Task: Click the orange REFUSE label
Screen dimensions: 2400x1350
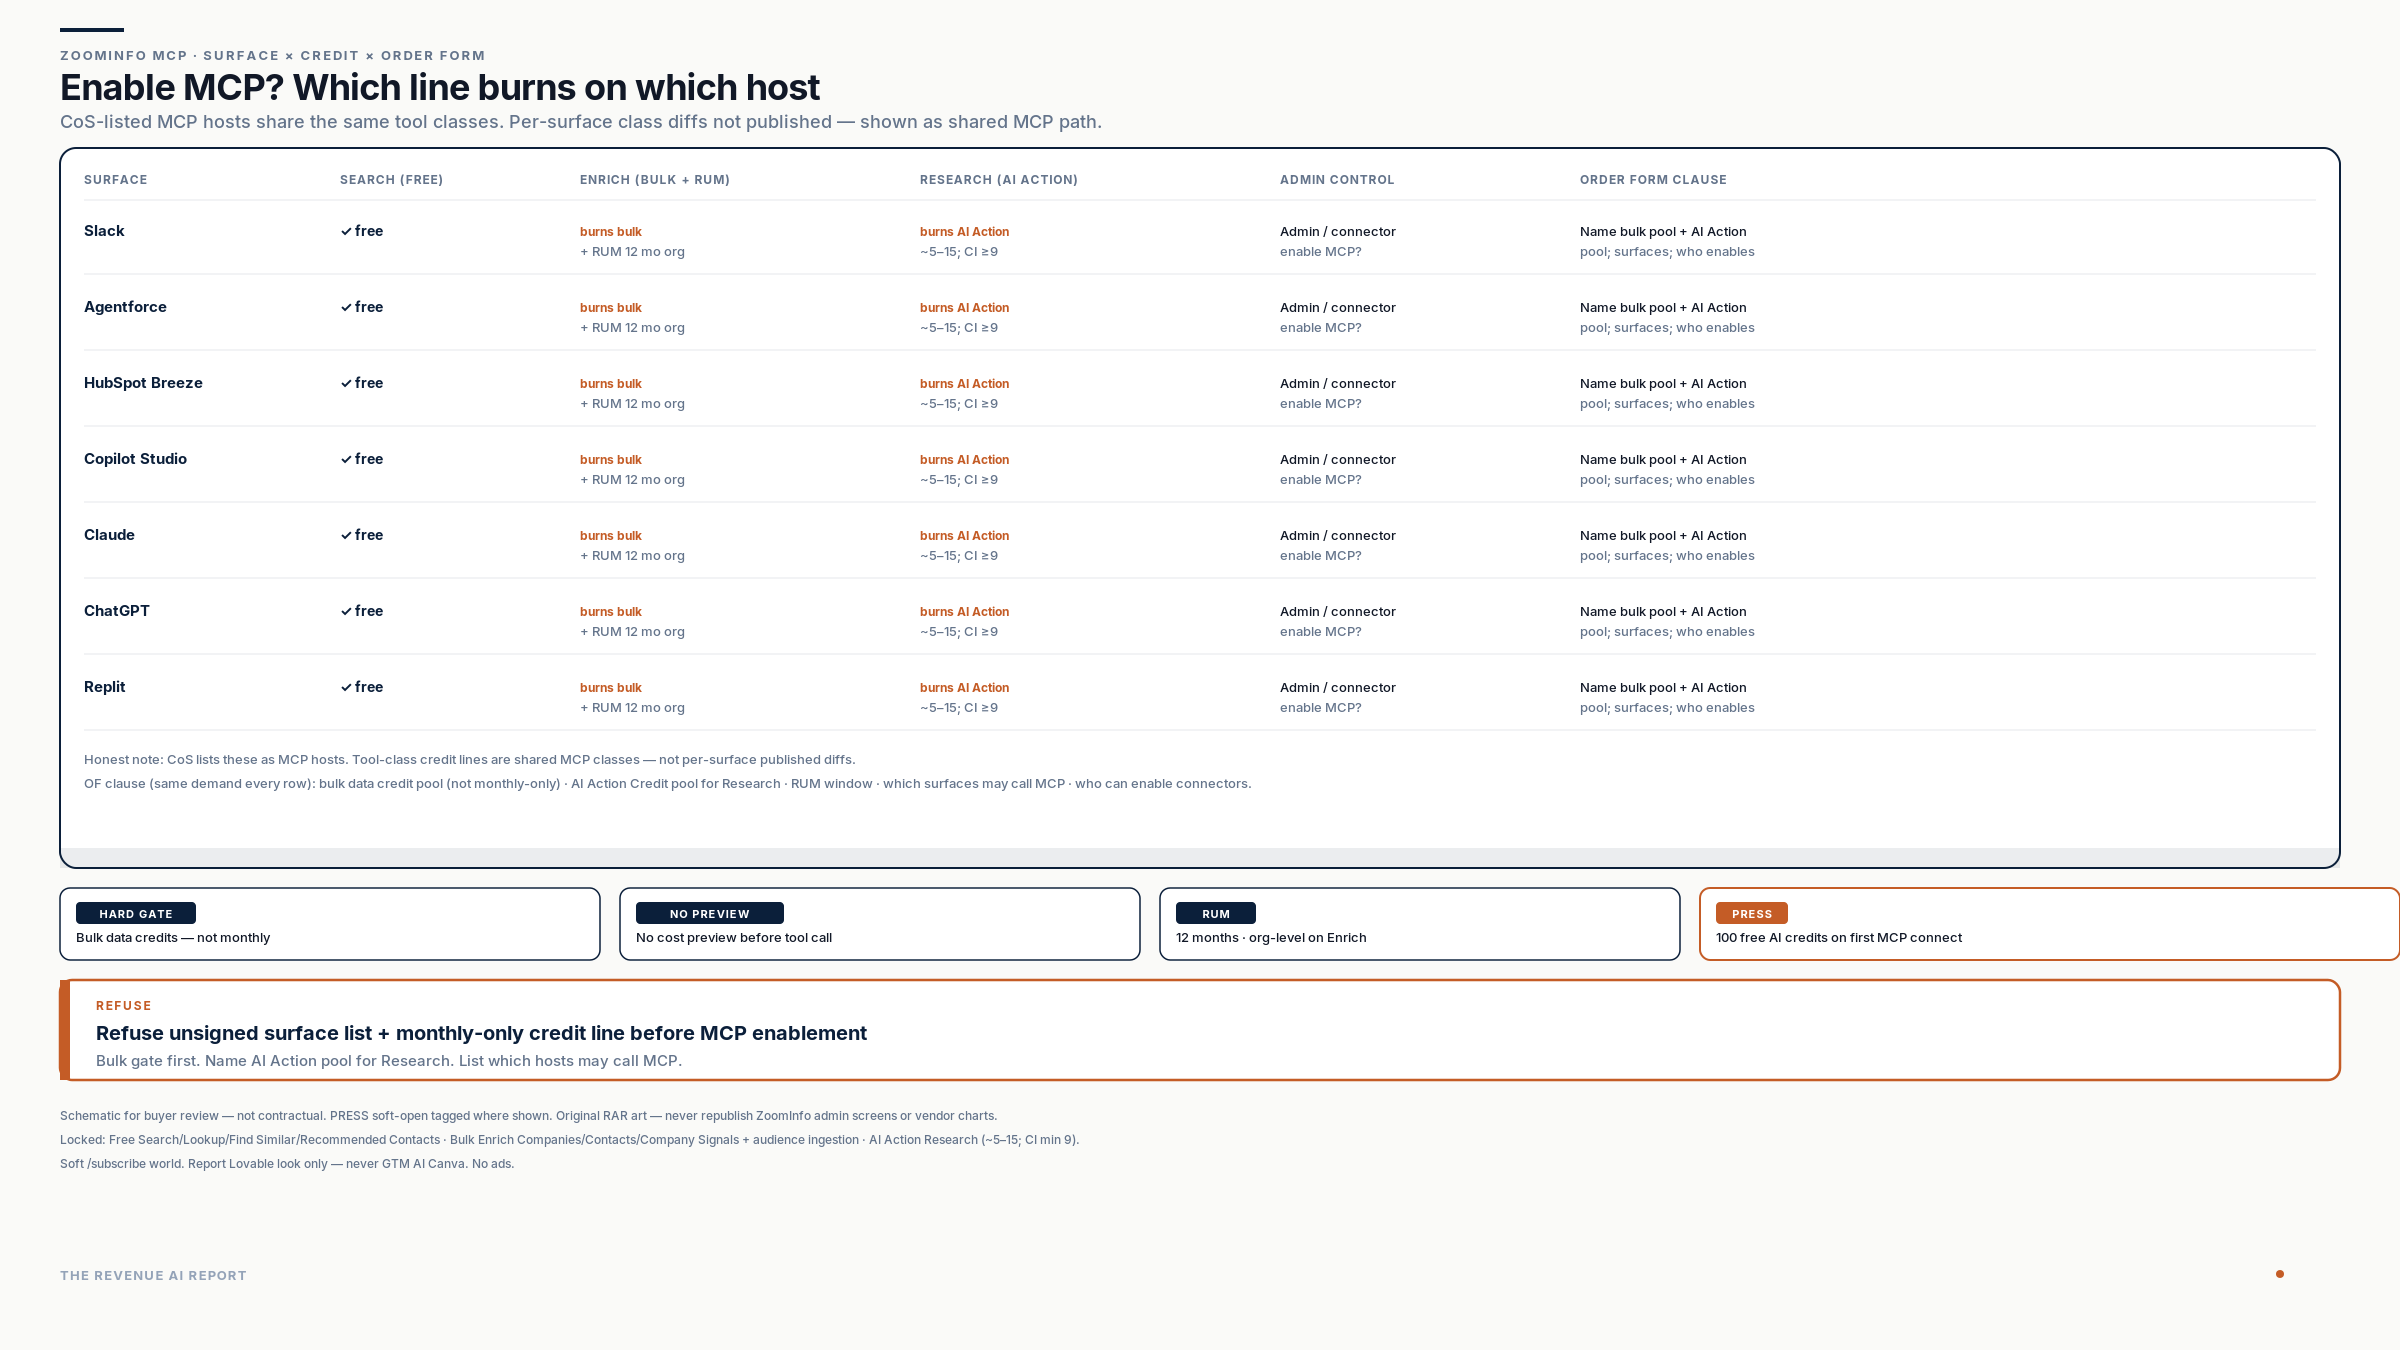Action: pos(124,1006)
